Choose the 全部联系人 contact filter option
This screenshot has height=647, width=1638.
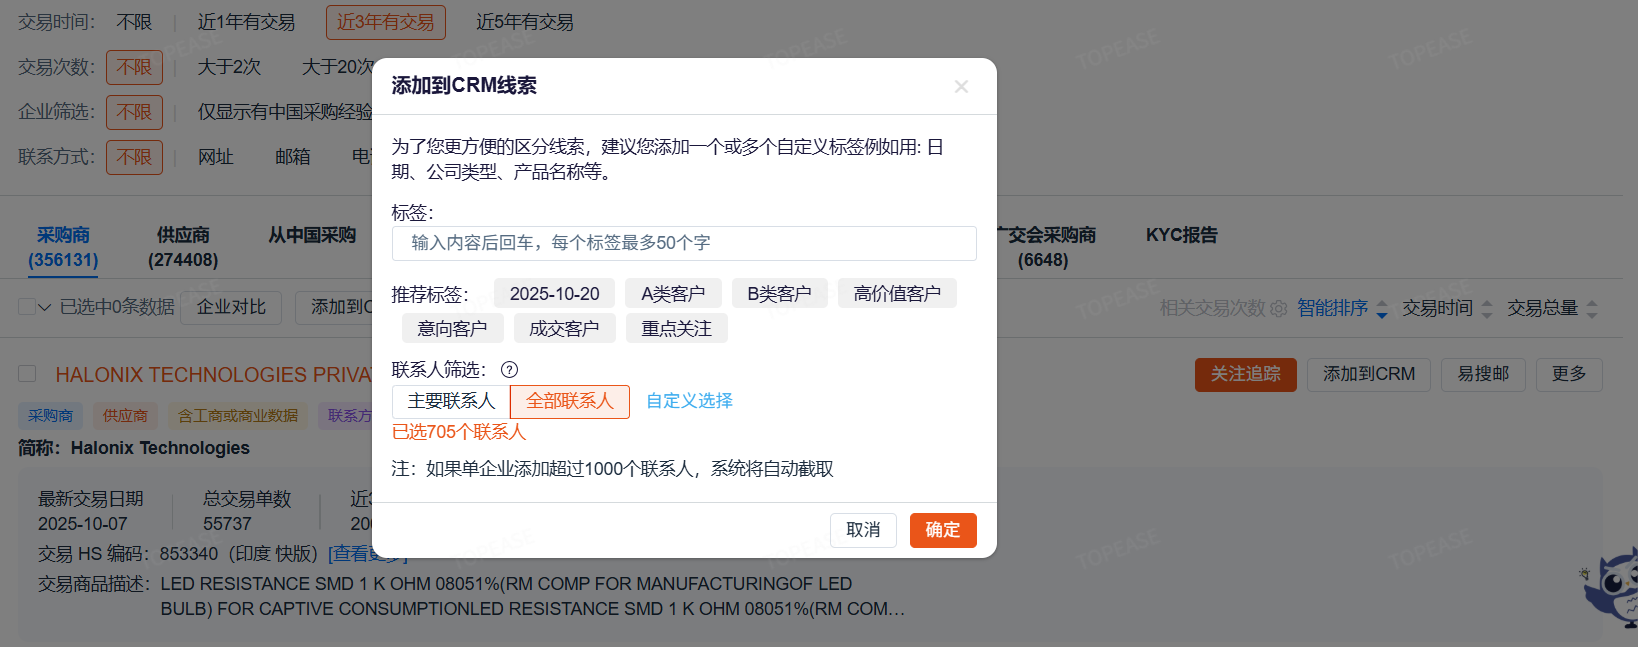569,401
